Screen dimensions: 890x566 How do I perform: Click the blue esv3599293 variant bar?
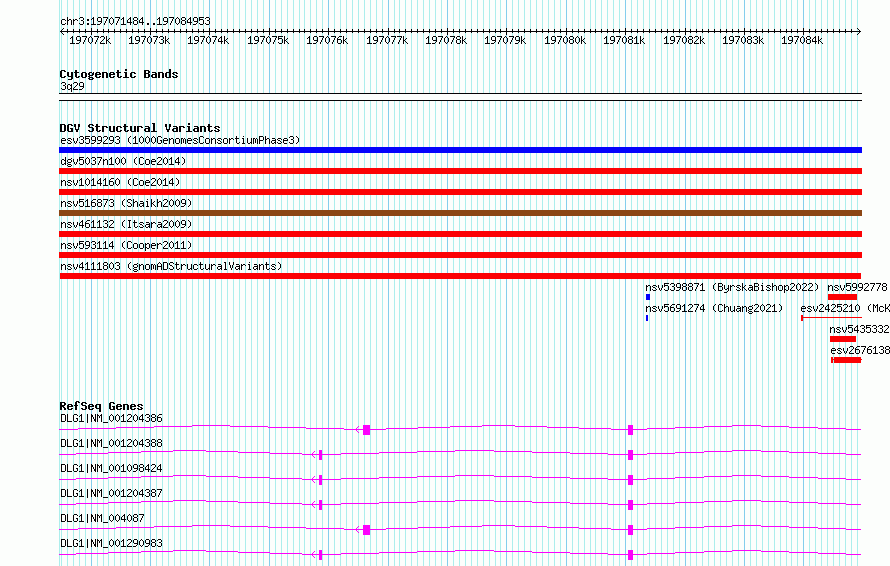pyautogui.click(x=460, y=150)
